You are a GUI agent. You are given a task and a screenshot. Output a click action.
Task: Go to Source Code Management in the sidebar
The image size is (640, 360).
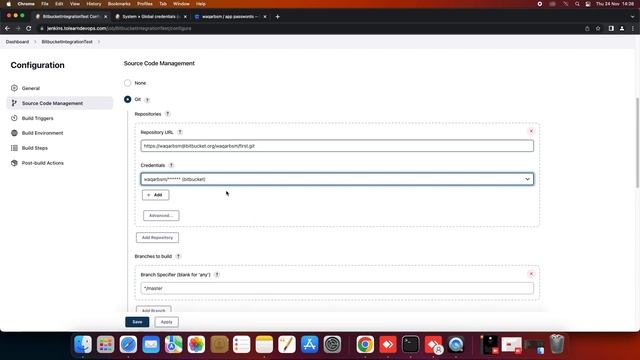tap(60, 103)
